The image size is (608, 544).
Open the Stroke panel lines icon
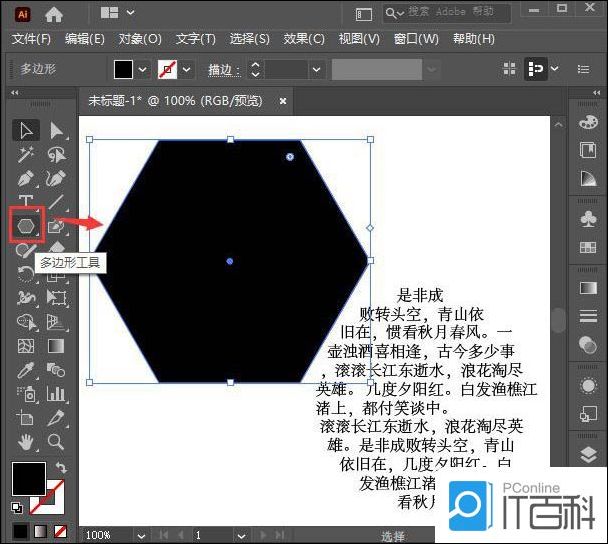(x=588, y=316)
